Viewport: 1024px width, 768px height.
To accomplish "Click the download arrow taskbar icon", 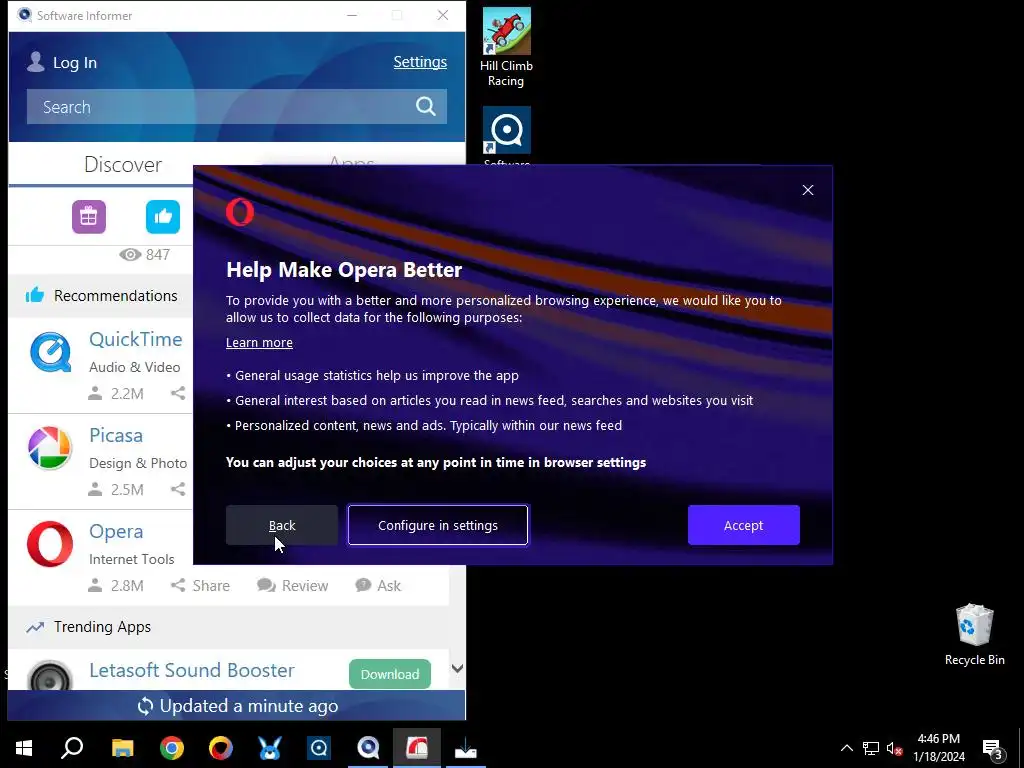I will coord(466,748).
